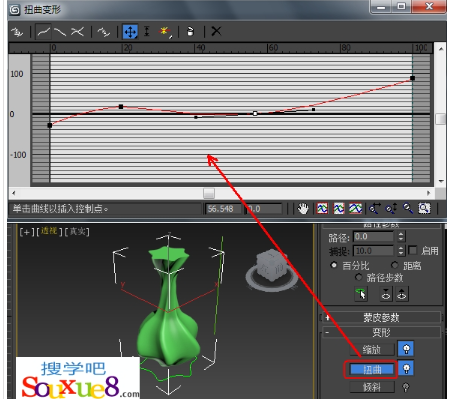Toggle the 扭曲 deformation lightbulb
This screenshot has width=456, height=399.
pyautogui.click(x=406, y=369)
